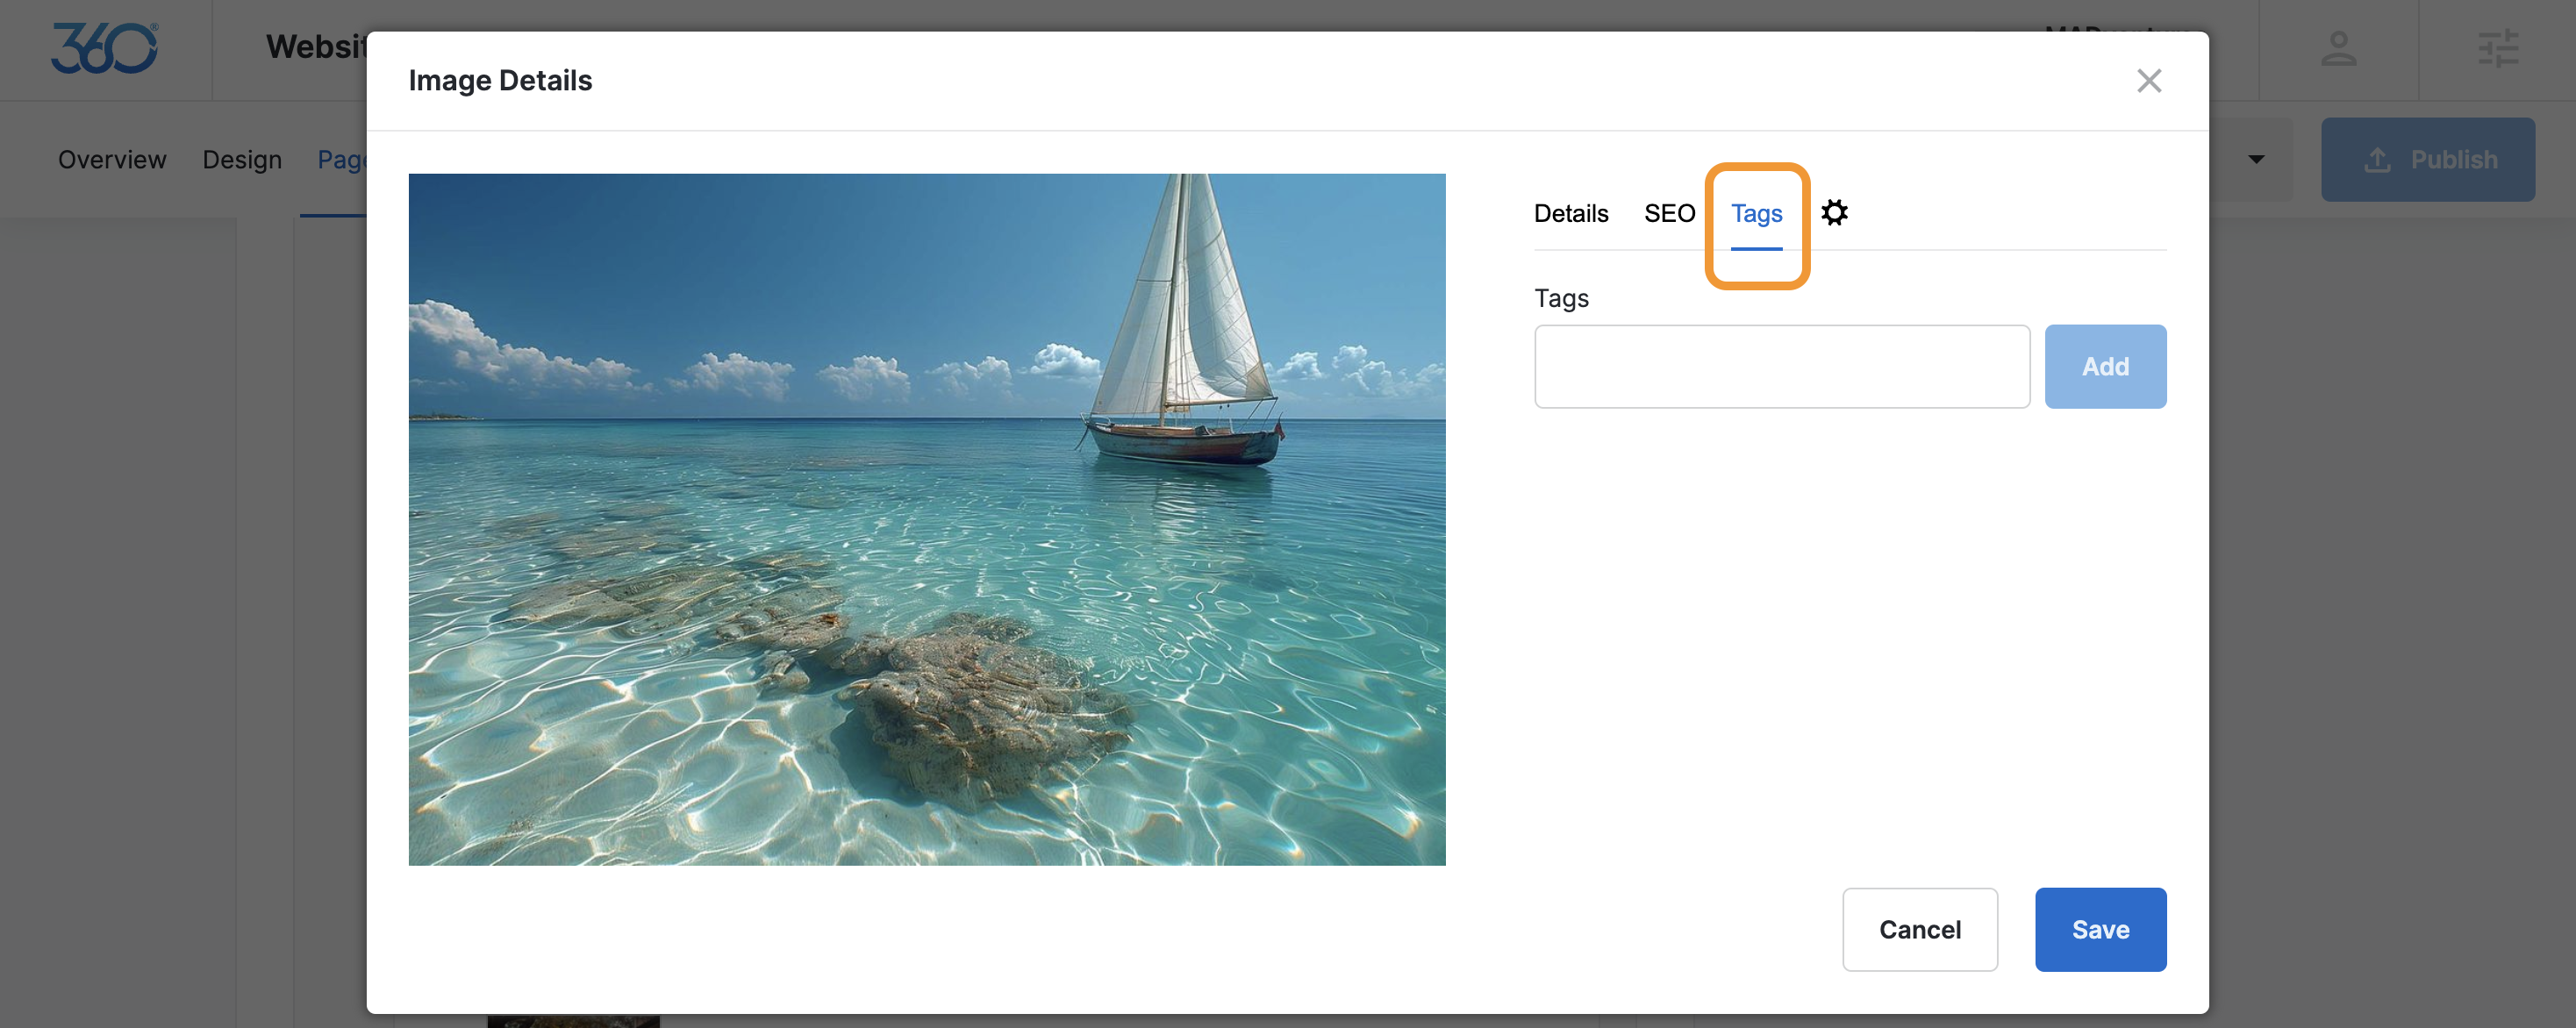2576x1028 pixels.
Task: Click the 360 logo icon
Action: 104,48
